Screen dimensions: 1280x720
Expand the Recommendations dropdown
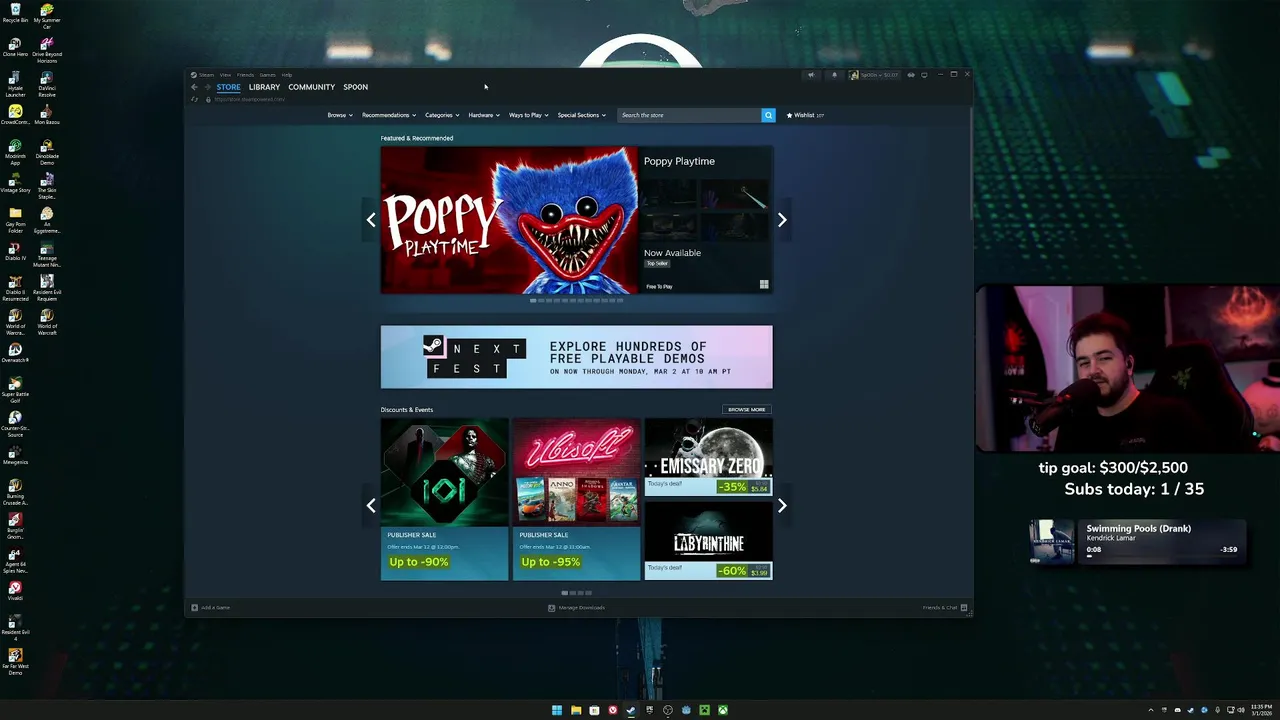pyautogui.click(x=389, y=115)
